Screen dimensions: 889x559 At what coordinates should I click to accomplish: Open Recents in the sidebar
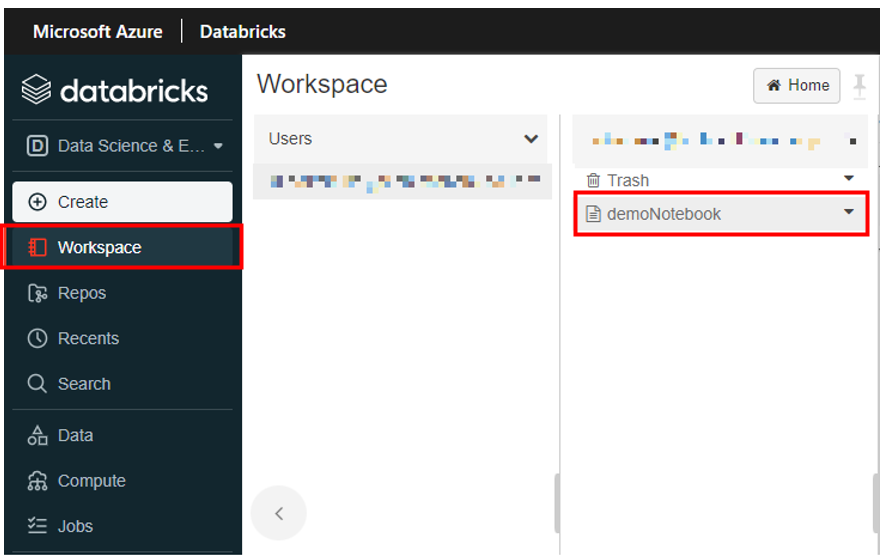click(122, 338)
